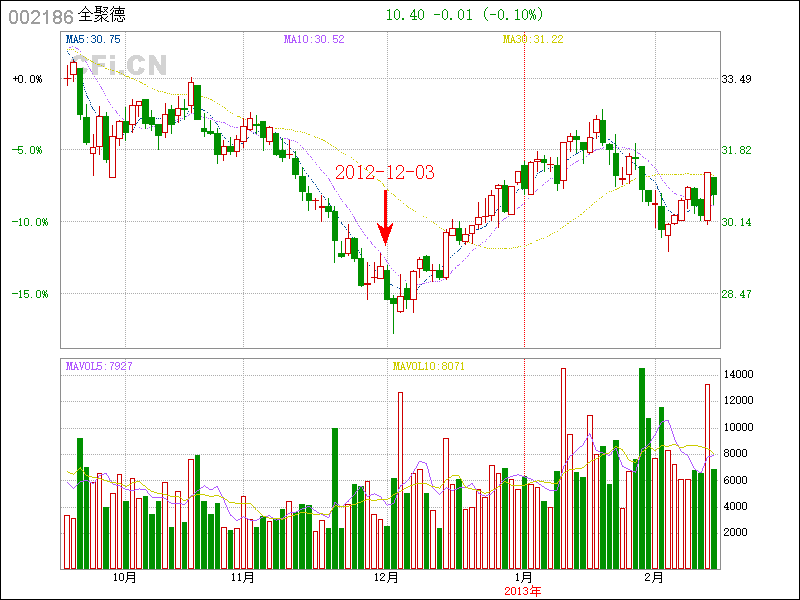
Task: Select the MA30:31.22 indicator label
Action: [532, 39]
